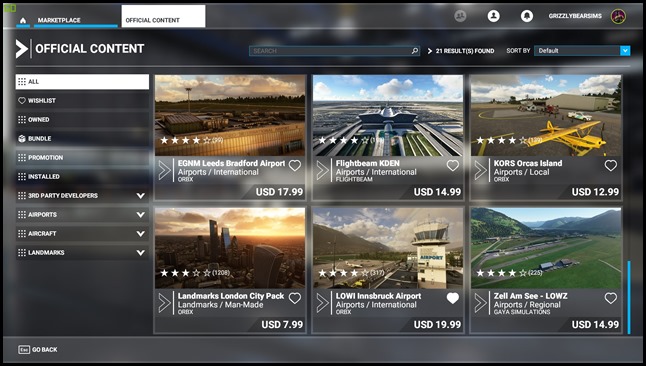Image resolution: width=646 pixels, height=366 pixels.
Task: Open the notifications bell icon
Action: click(x=527, y=16)
